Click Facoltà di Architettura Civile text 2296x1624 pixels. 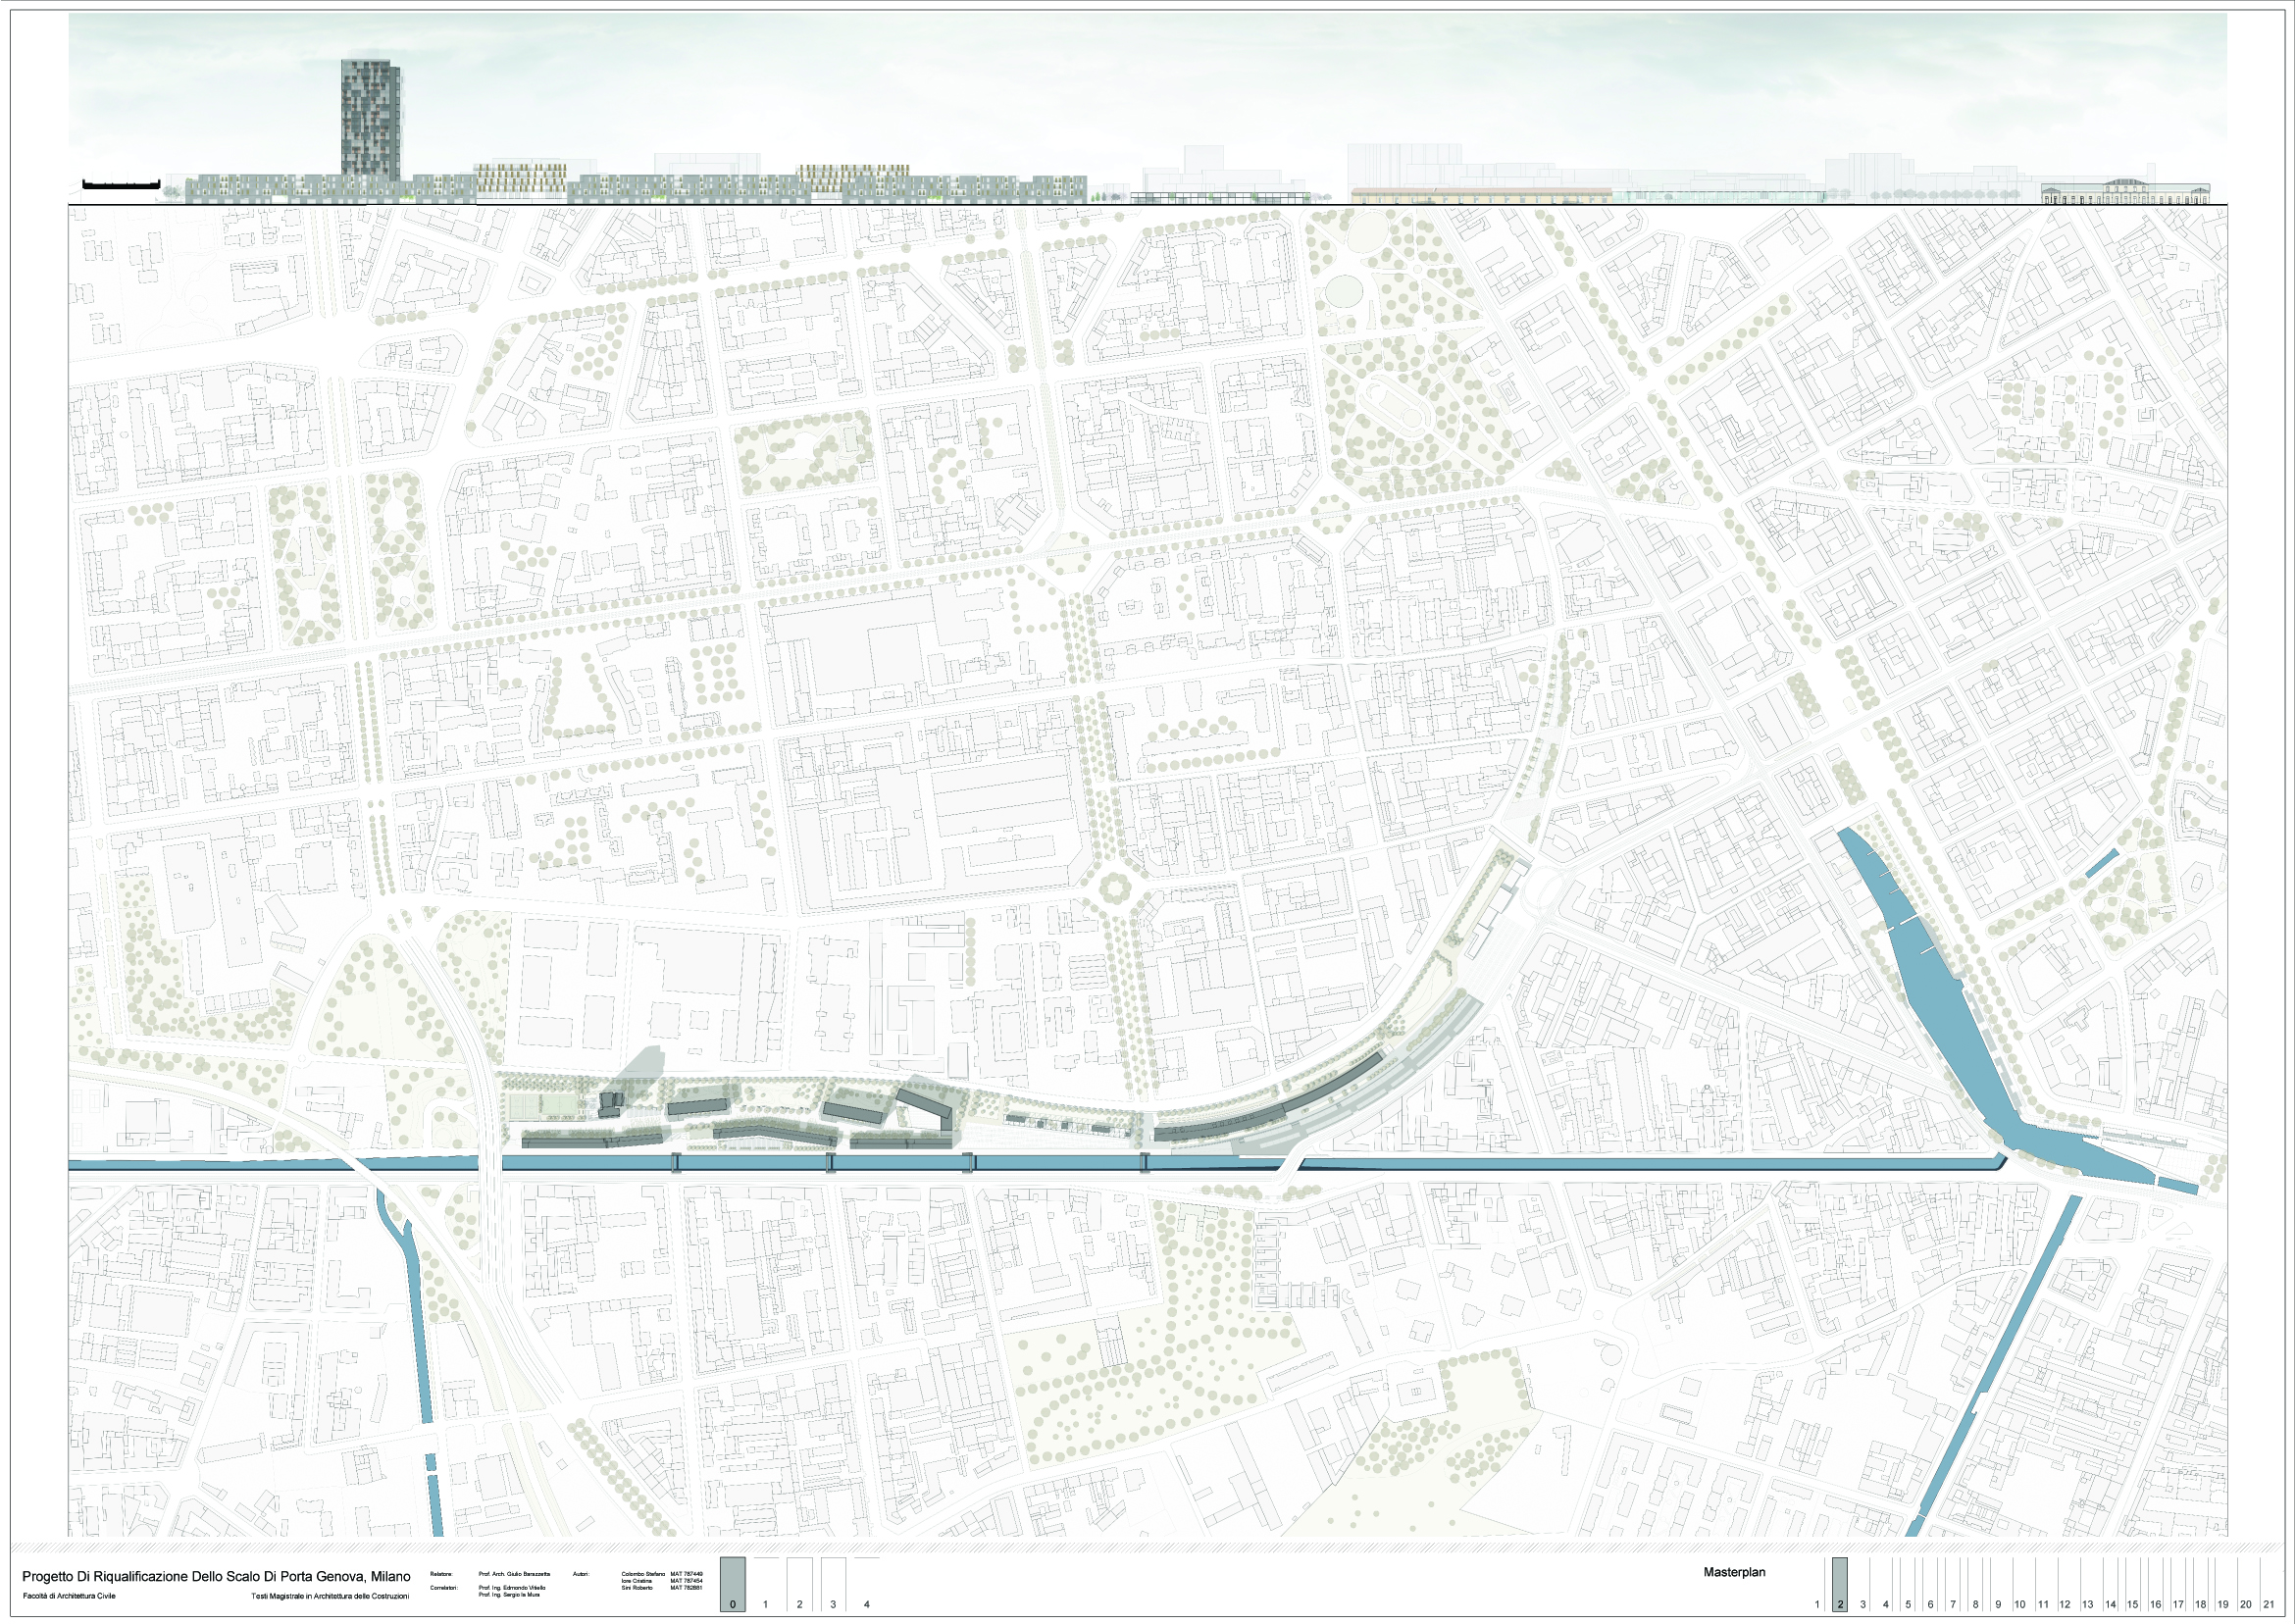click(x=69, y=1596)
